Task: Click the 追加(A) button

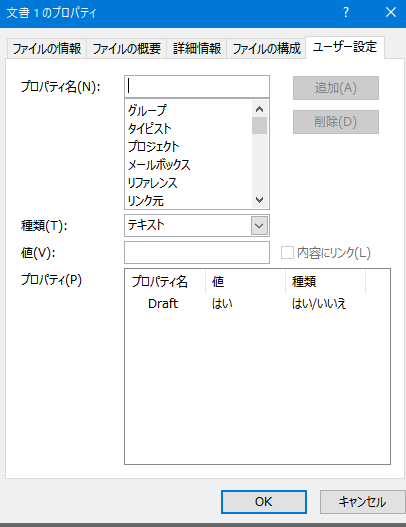Action: point(336,88)
